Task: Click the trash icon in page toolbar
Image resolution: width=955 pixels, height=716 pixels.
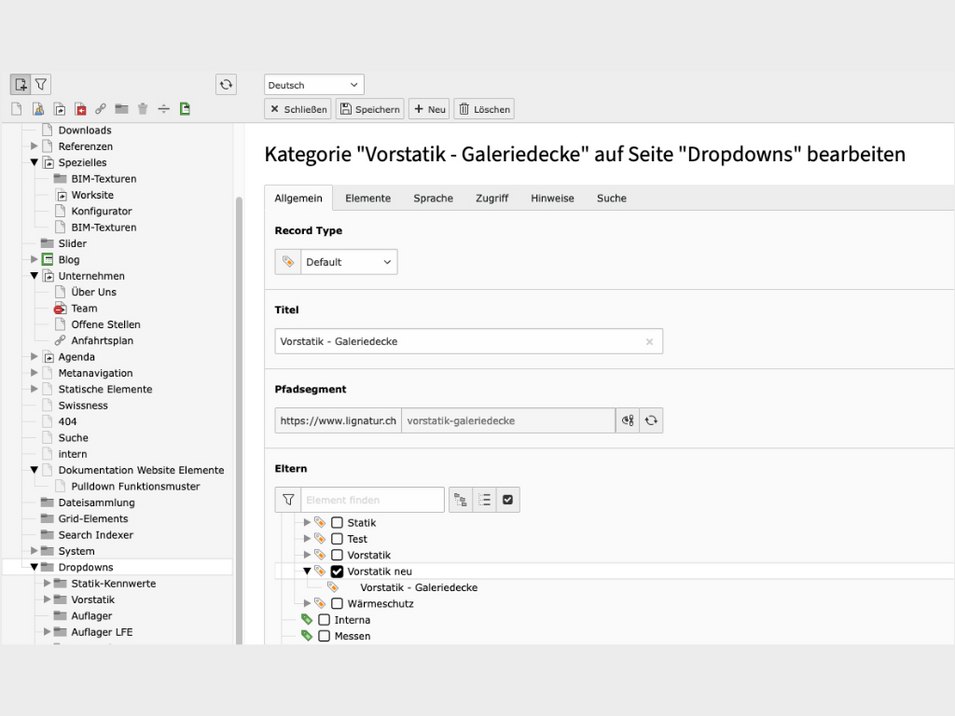Action: pos(142,109)
